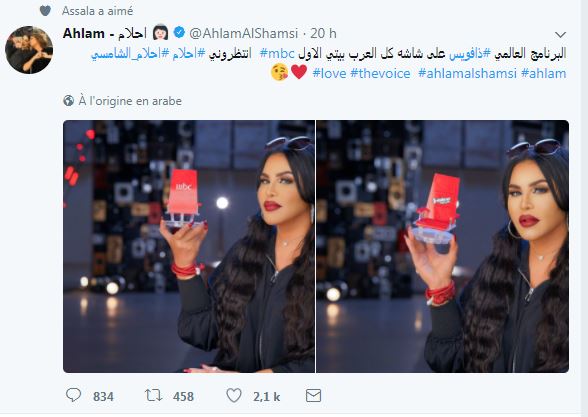Viewport: 588px width, 417px height.
Task: Click À l'origine en arabe translation text
Action: pos(130,101)
